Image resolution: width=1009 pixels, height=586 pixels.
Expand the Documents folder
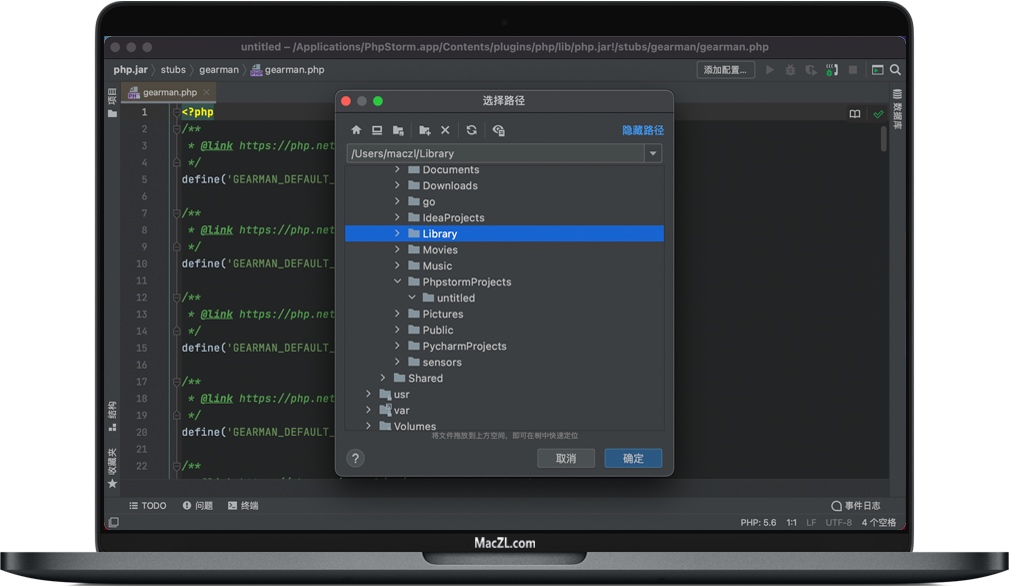click(396, 170)
